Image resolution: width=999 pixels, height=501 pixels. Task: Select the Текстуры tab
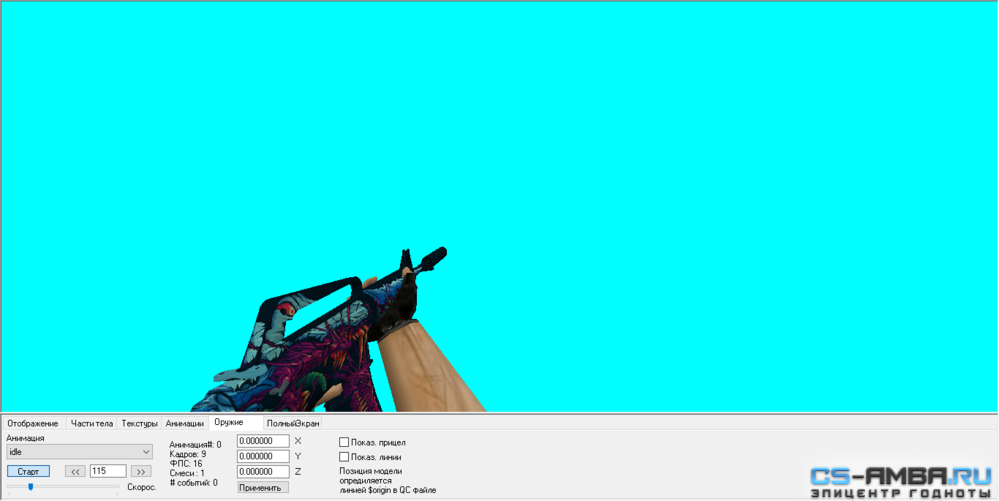[140, 423]
